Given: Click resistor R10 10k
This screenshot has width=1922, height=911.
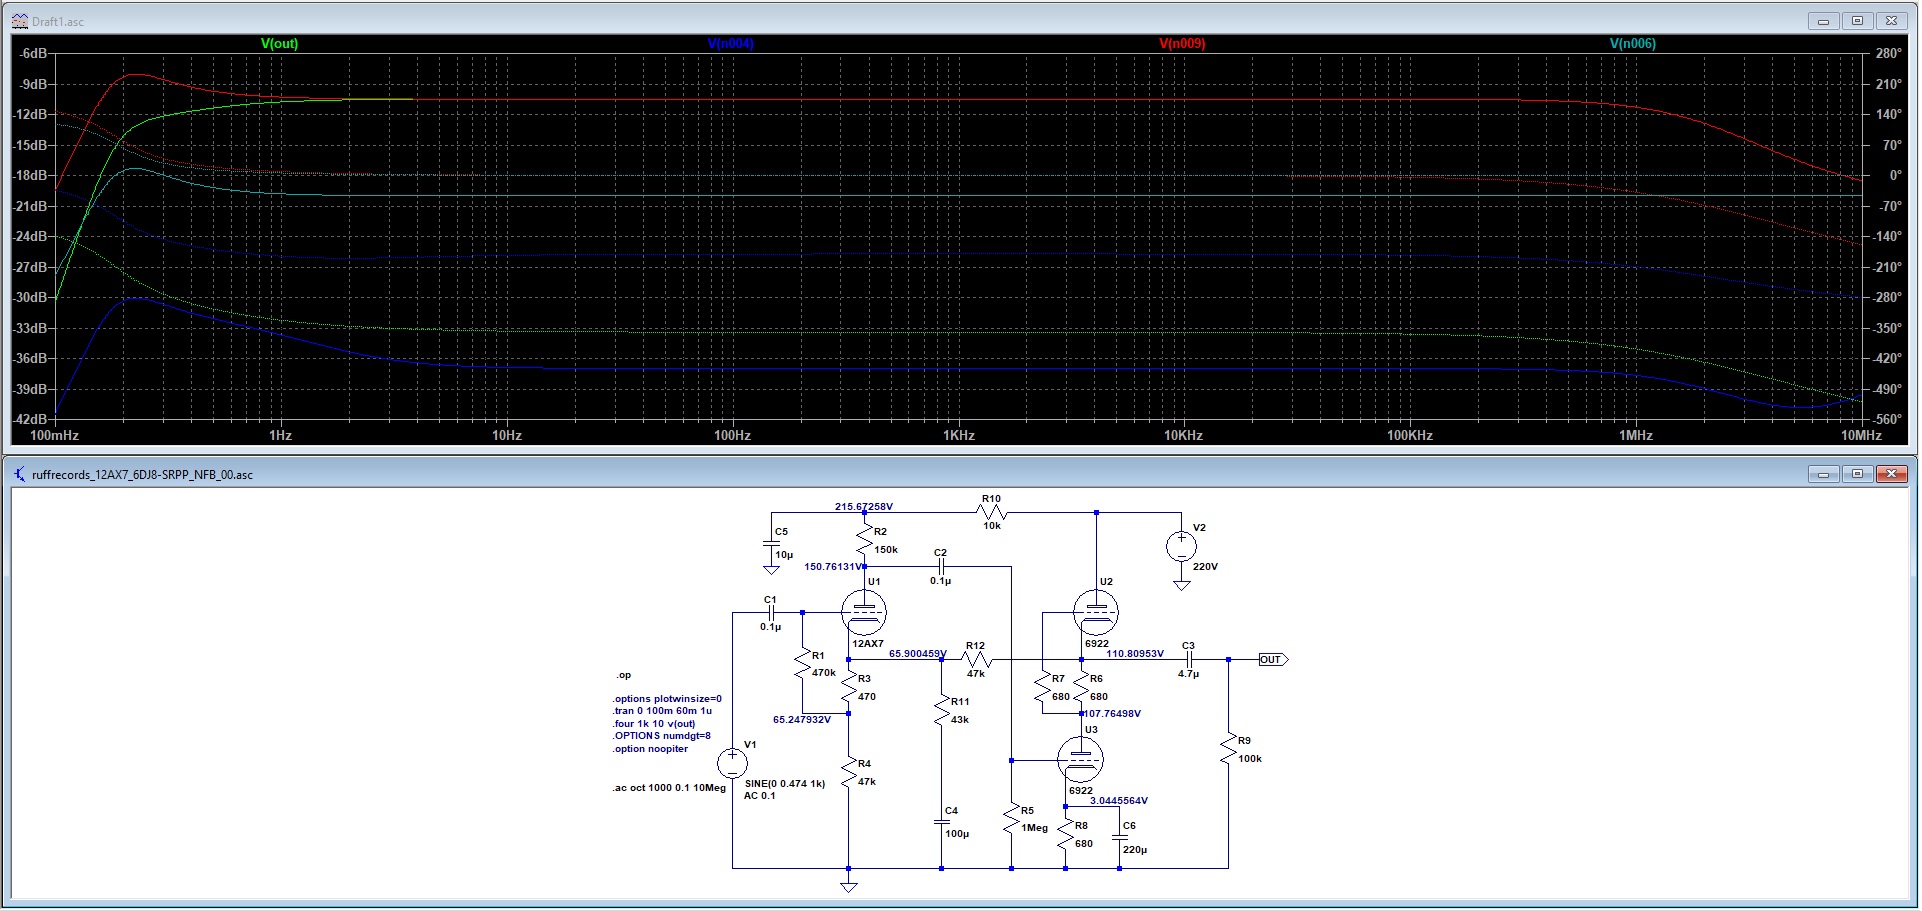Looking at the screenshot, I should coord(992,513).
